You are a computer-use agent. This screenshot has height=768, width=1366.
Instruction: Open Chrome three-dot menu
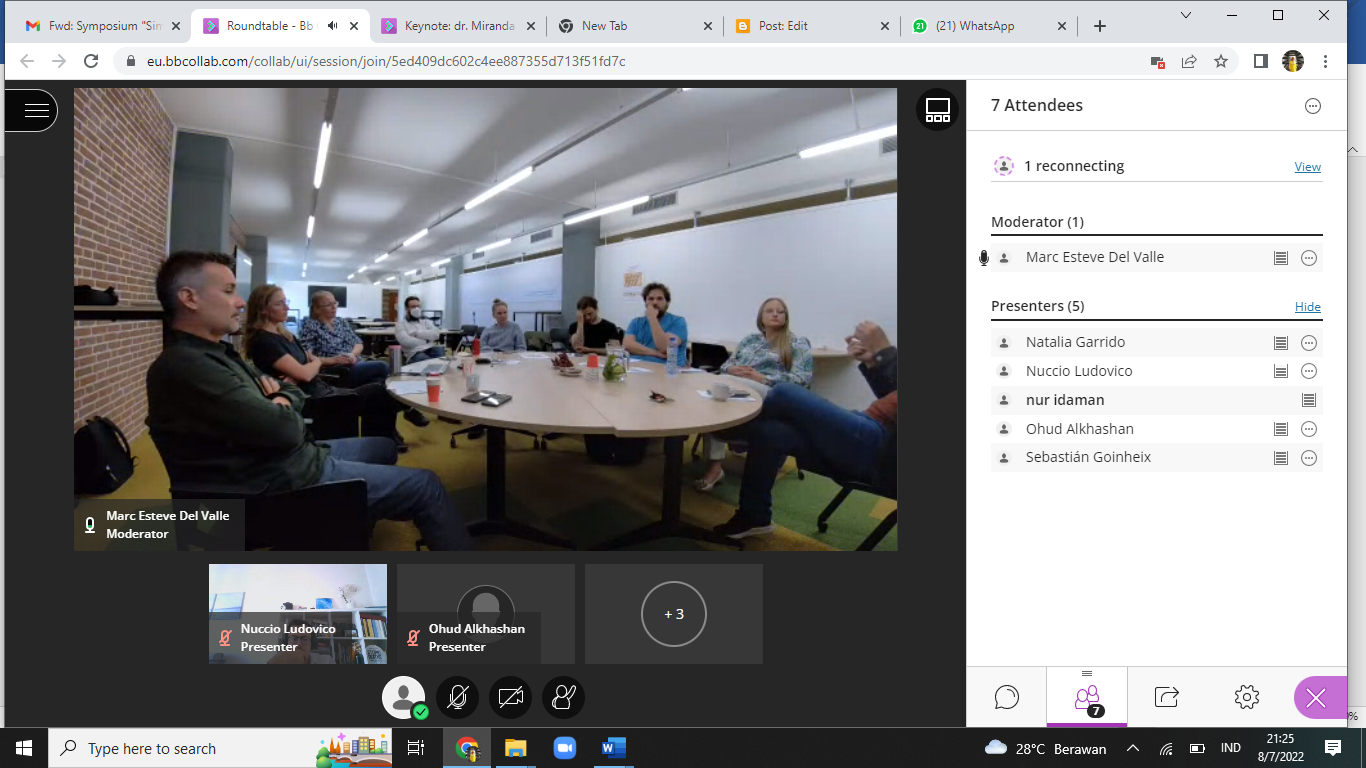pos(1325,61)
